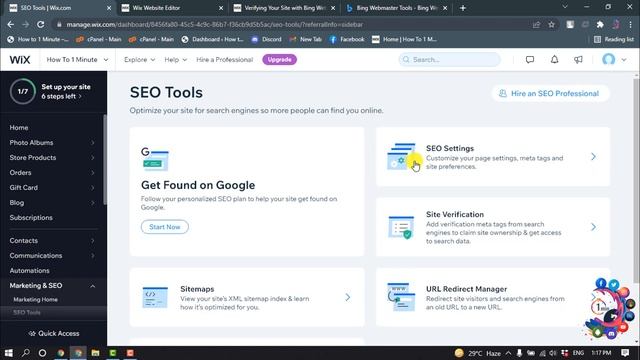Open Quick Access at sidebar bottom
The height and width of the screenshot is (360, 640).
point(53,333)
